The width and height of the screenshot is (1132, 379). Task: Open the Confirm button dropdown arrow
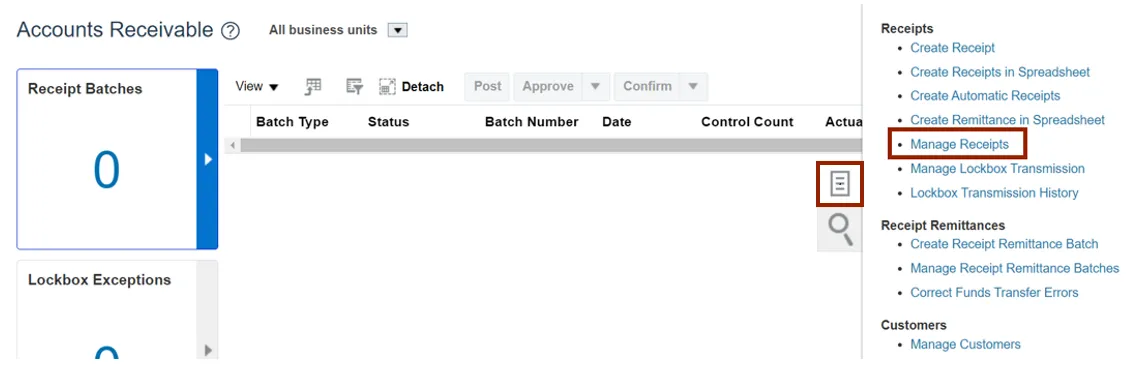click(693, 87)
